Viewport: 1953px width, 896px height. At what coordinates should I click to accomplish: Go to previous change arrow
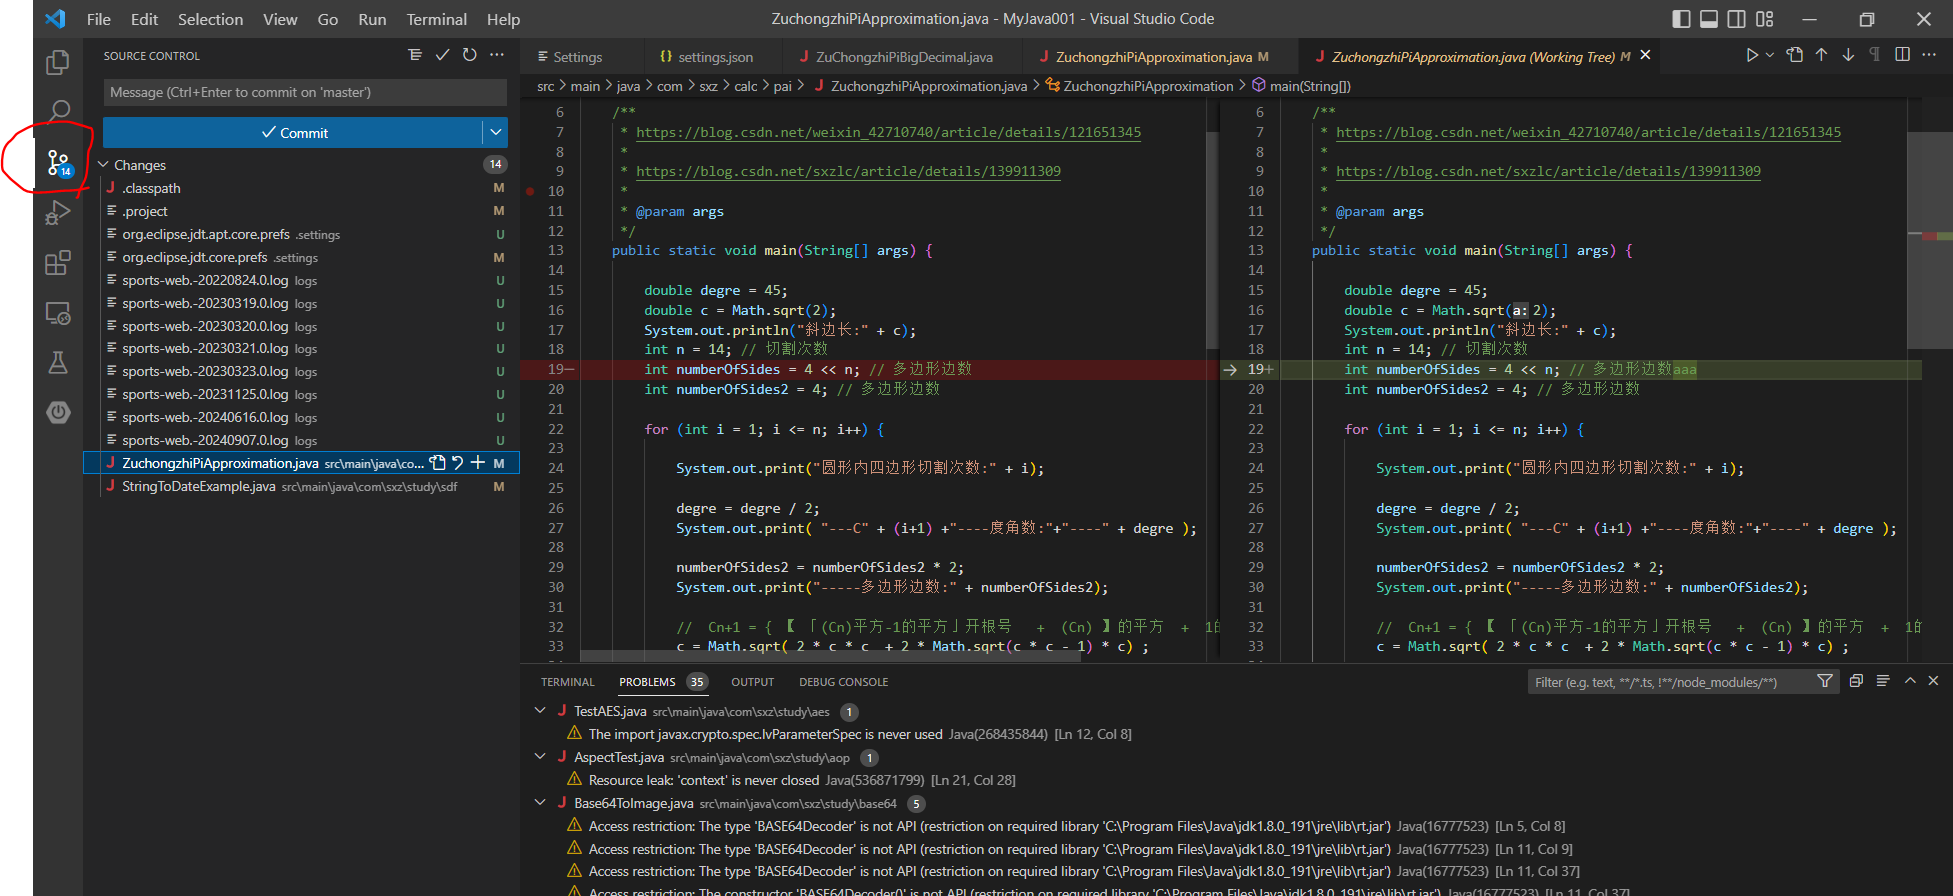tap(1821, 55)
